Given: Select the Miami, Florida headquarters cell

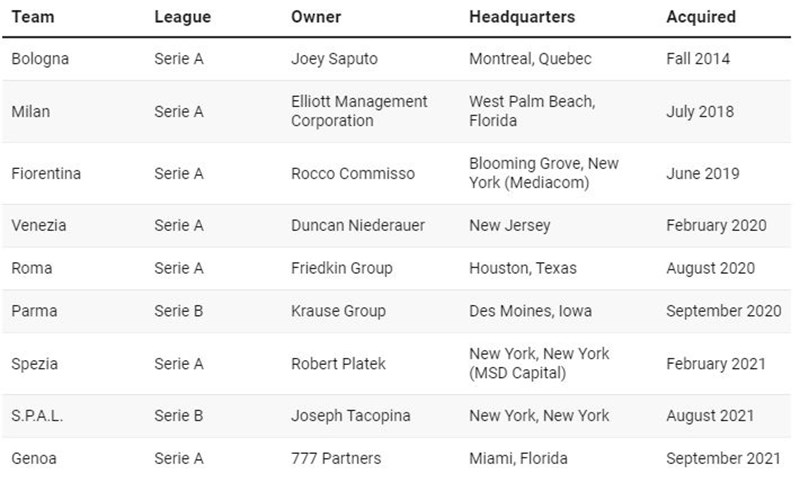Looking at the screenshot, I should click(518, 459).
